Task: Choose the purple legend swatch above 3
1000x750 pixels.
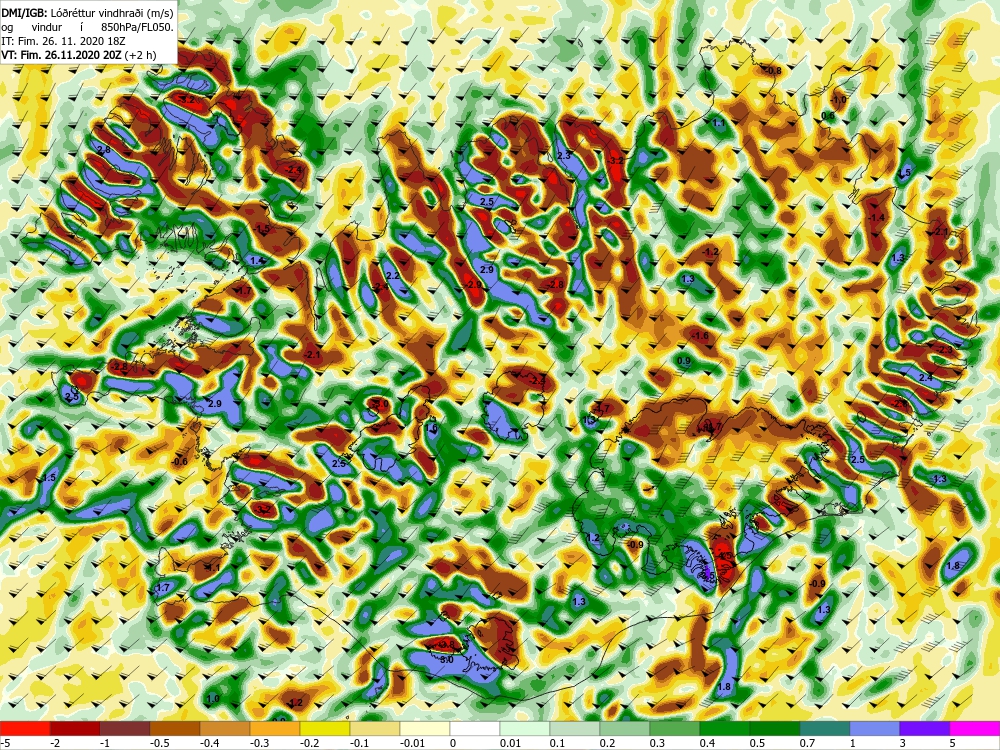Action: 925,729
